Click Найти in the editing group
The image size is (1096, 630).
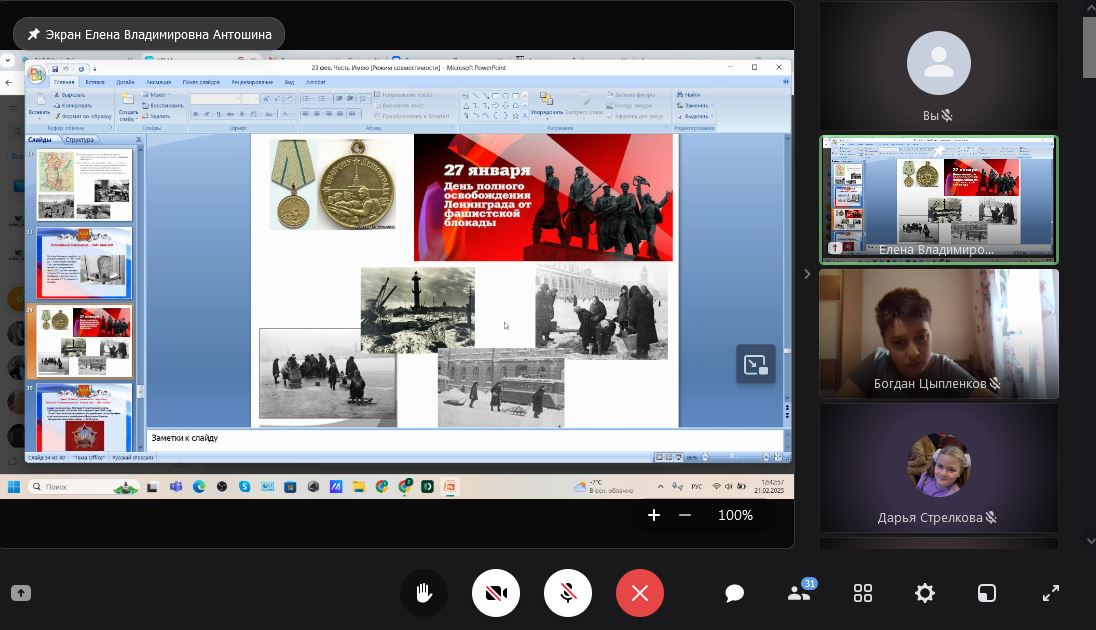[688, 94]
